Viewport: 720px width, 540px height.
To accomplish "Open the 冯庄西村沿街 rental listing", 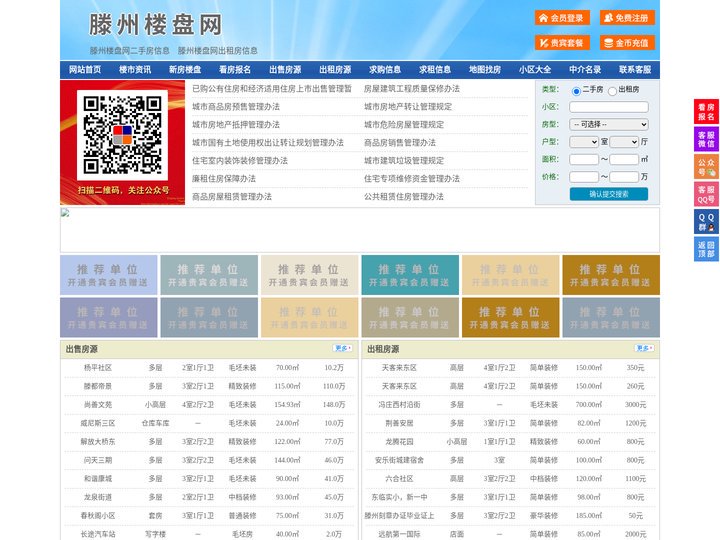I will 399,405.
